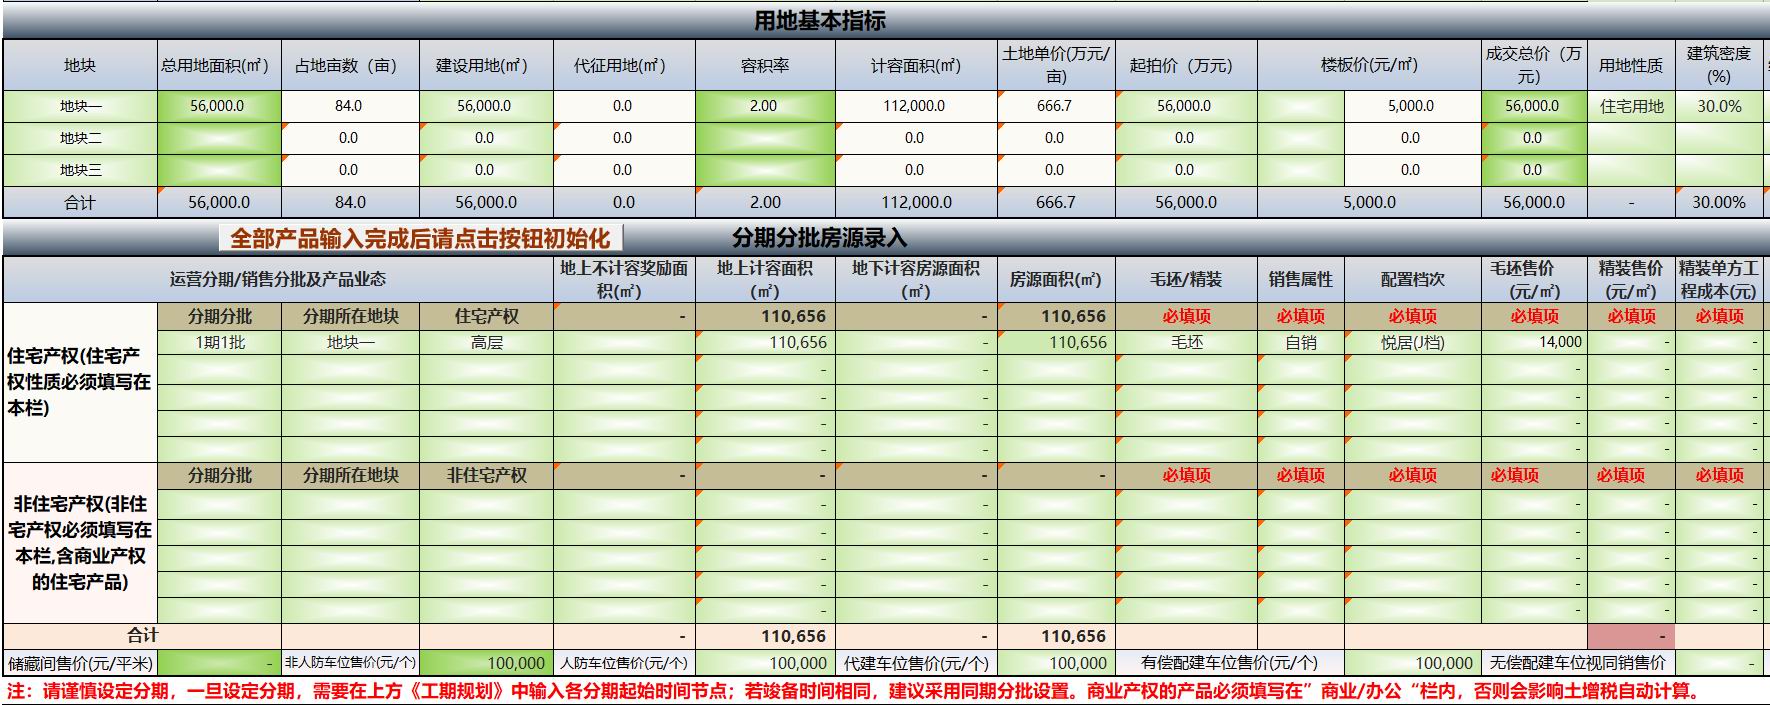Edit the 人防车位售价 value 100,000
Viewport: 1770px width, 705px height.
click(765, 663)
